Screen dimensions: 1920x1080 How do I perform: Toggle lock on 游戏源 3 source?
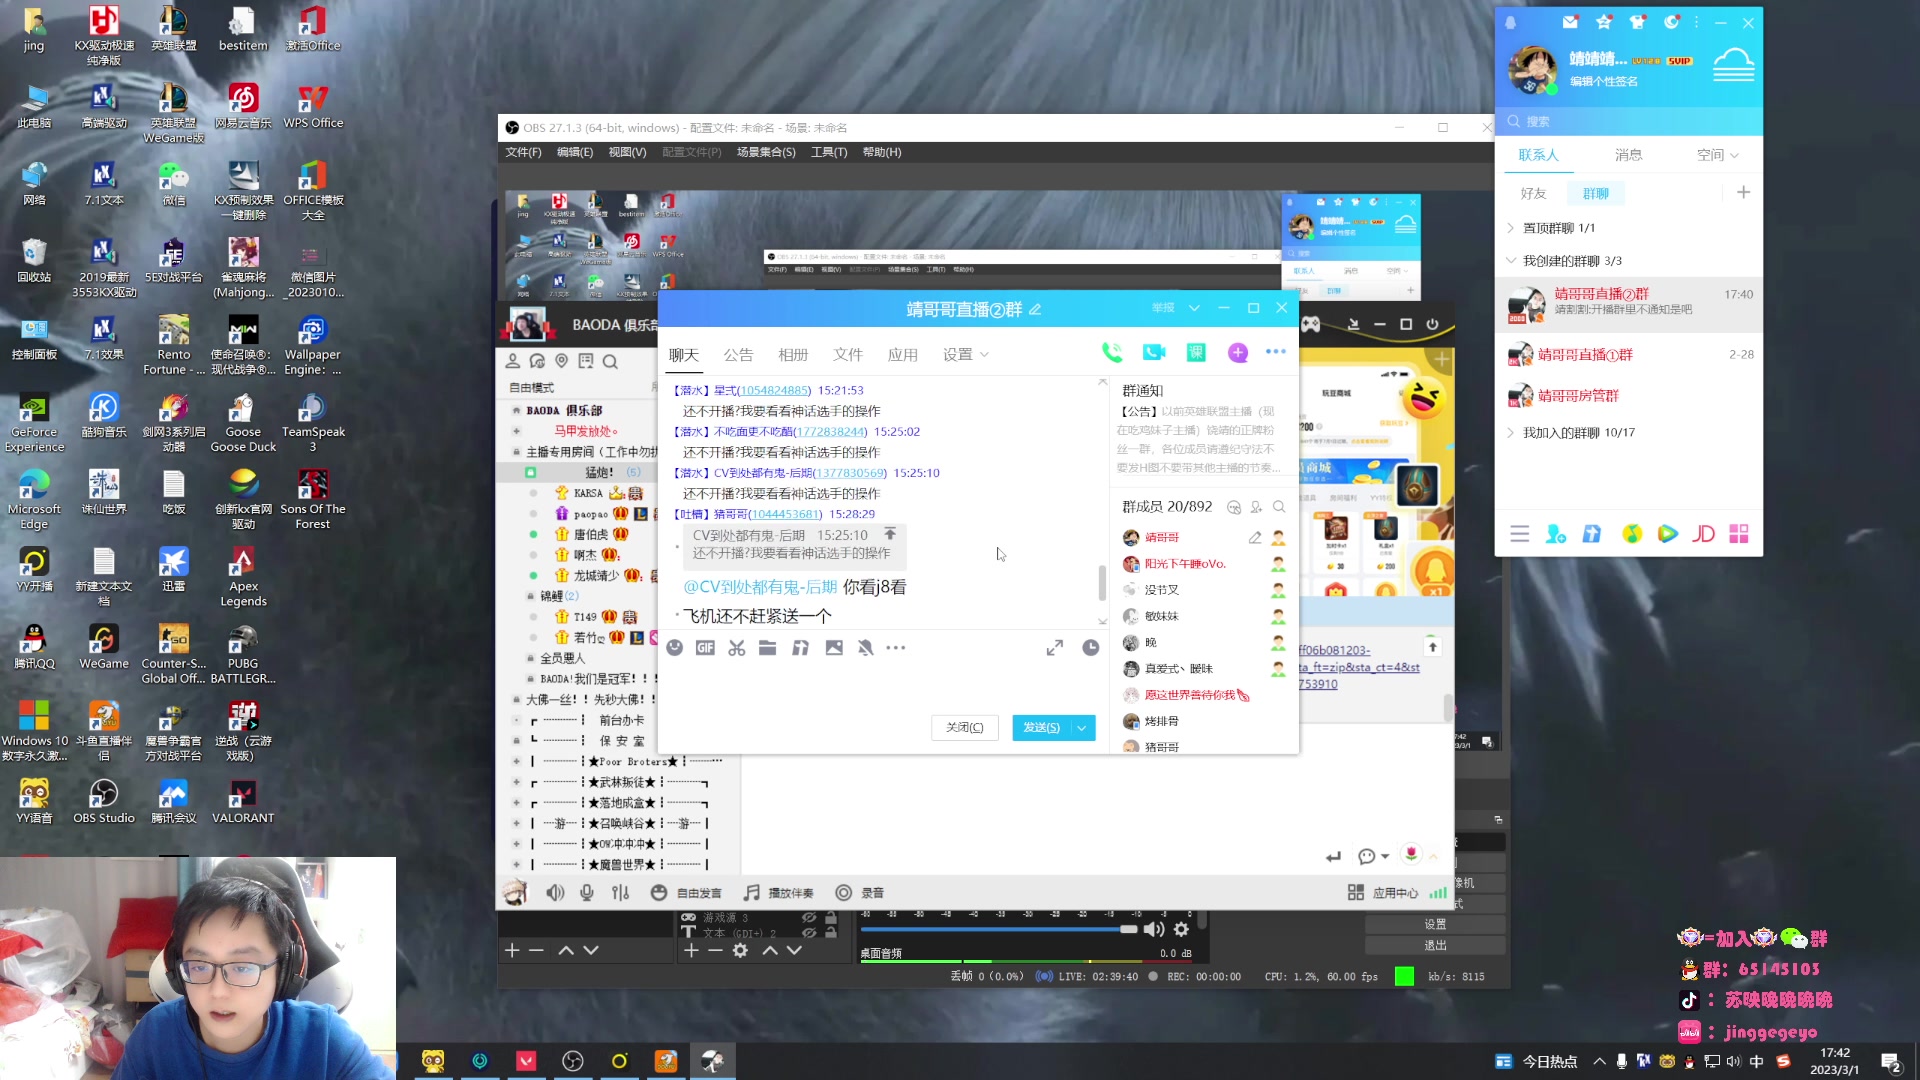pos(831,917)
